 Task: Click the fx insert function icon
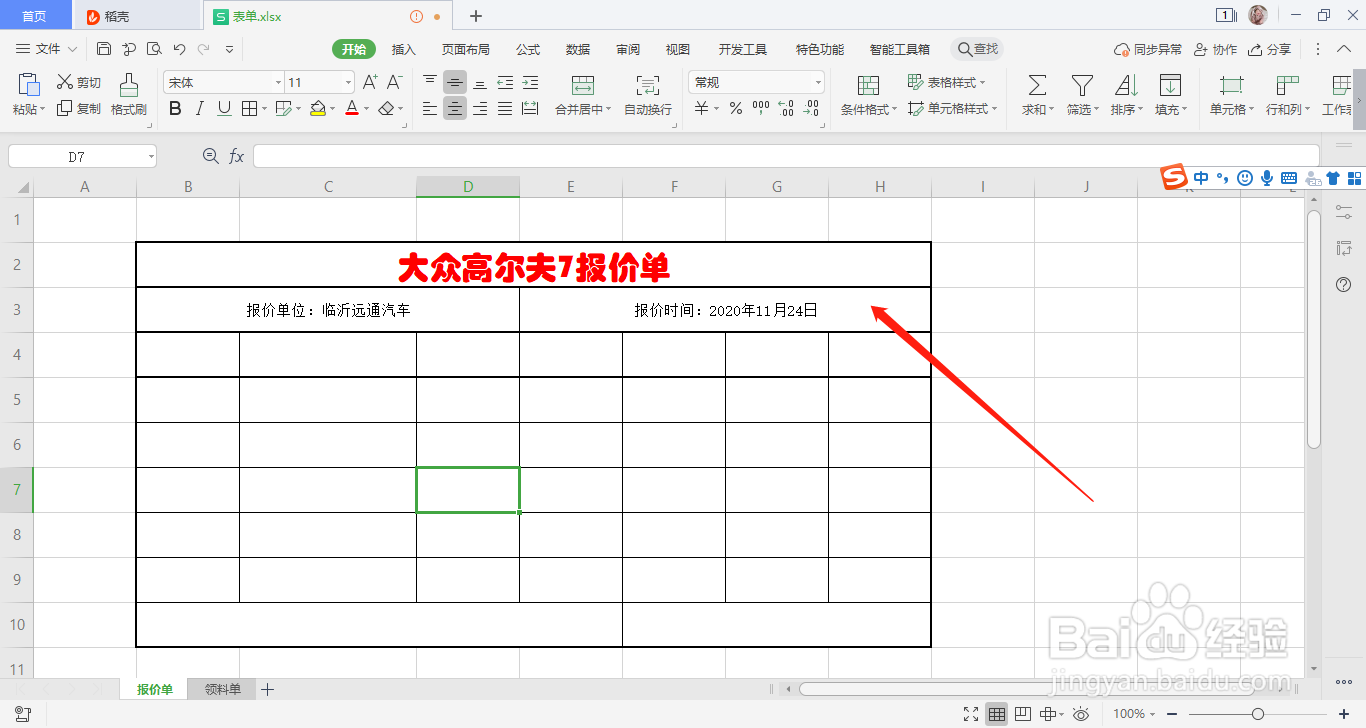coord(237,156)
